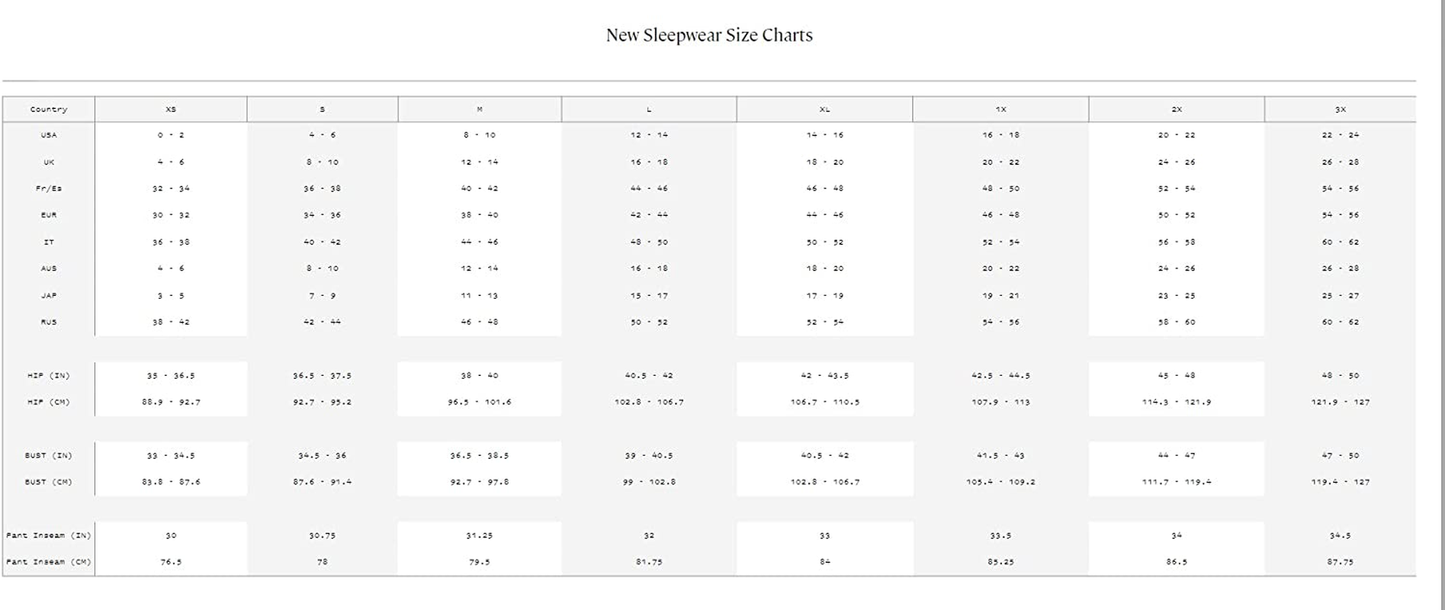Viewport: 1445px width, 610px height.
Task: Select the 3X column header
Action: (x=1340, y=109)
